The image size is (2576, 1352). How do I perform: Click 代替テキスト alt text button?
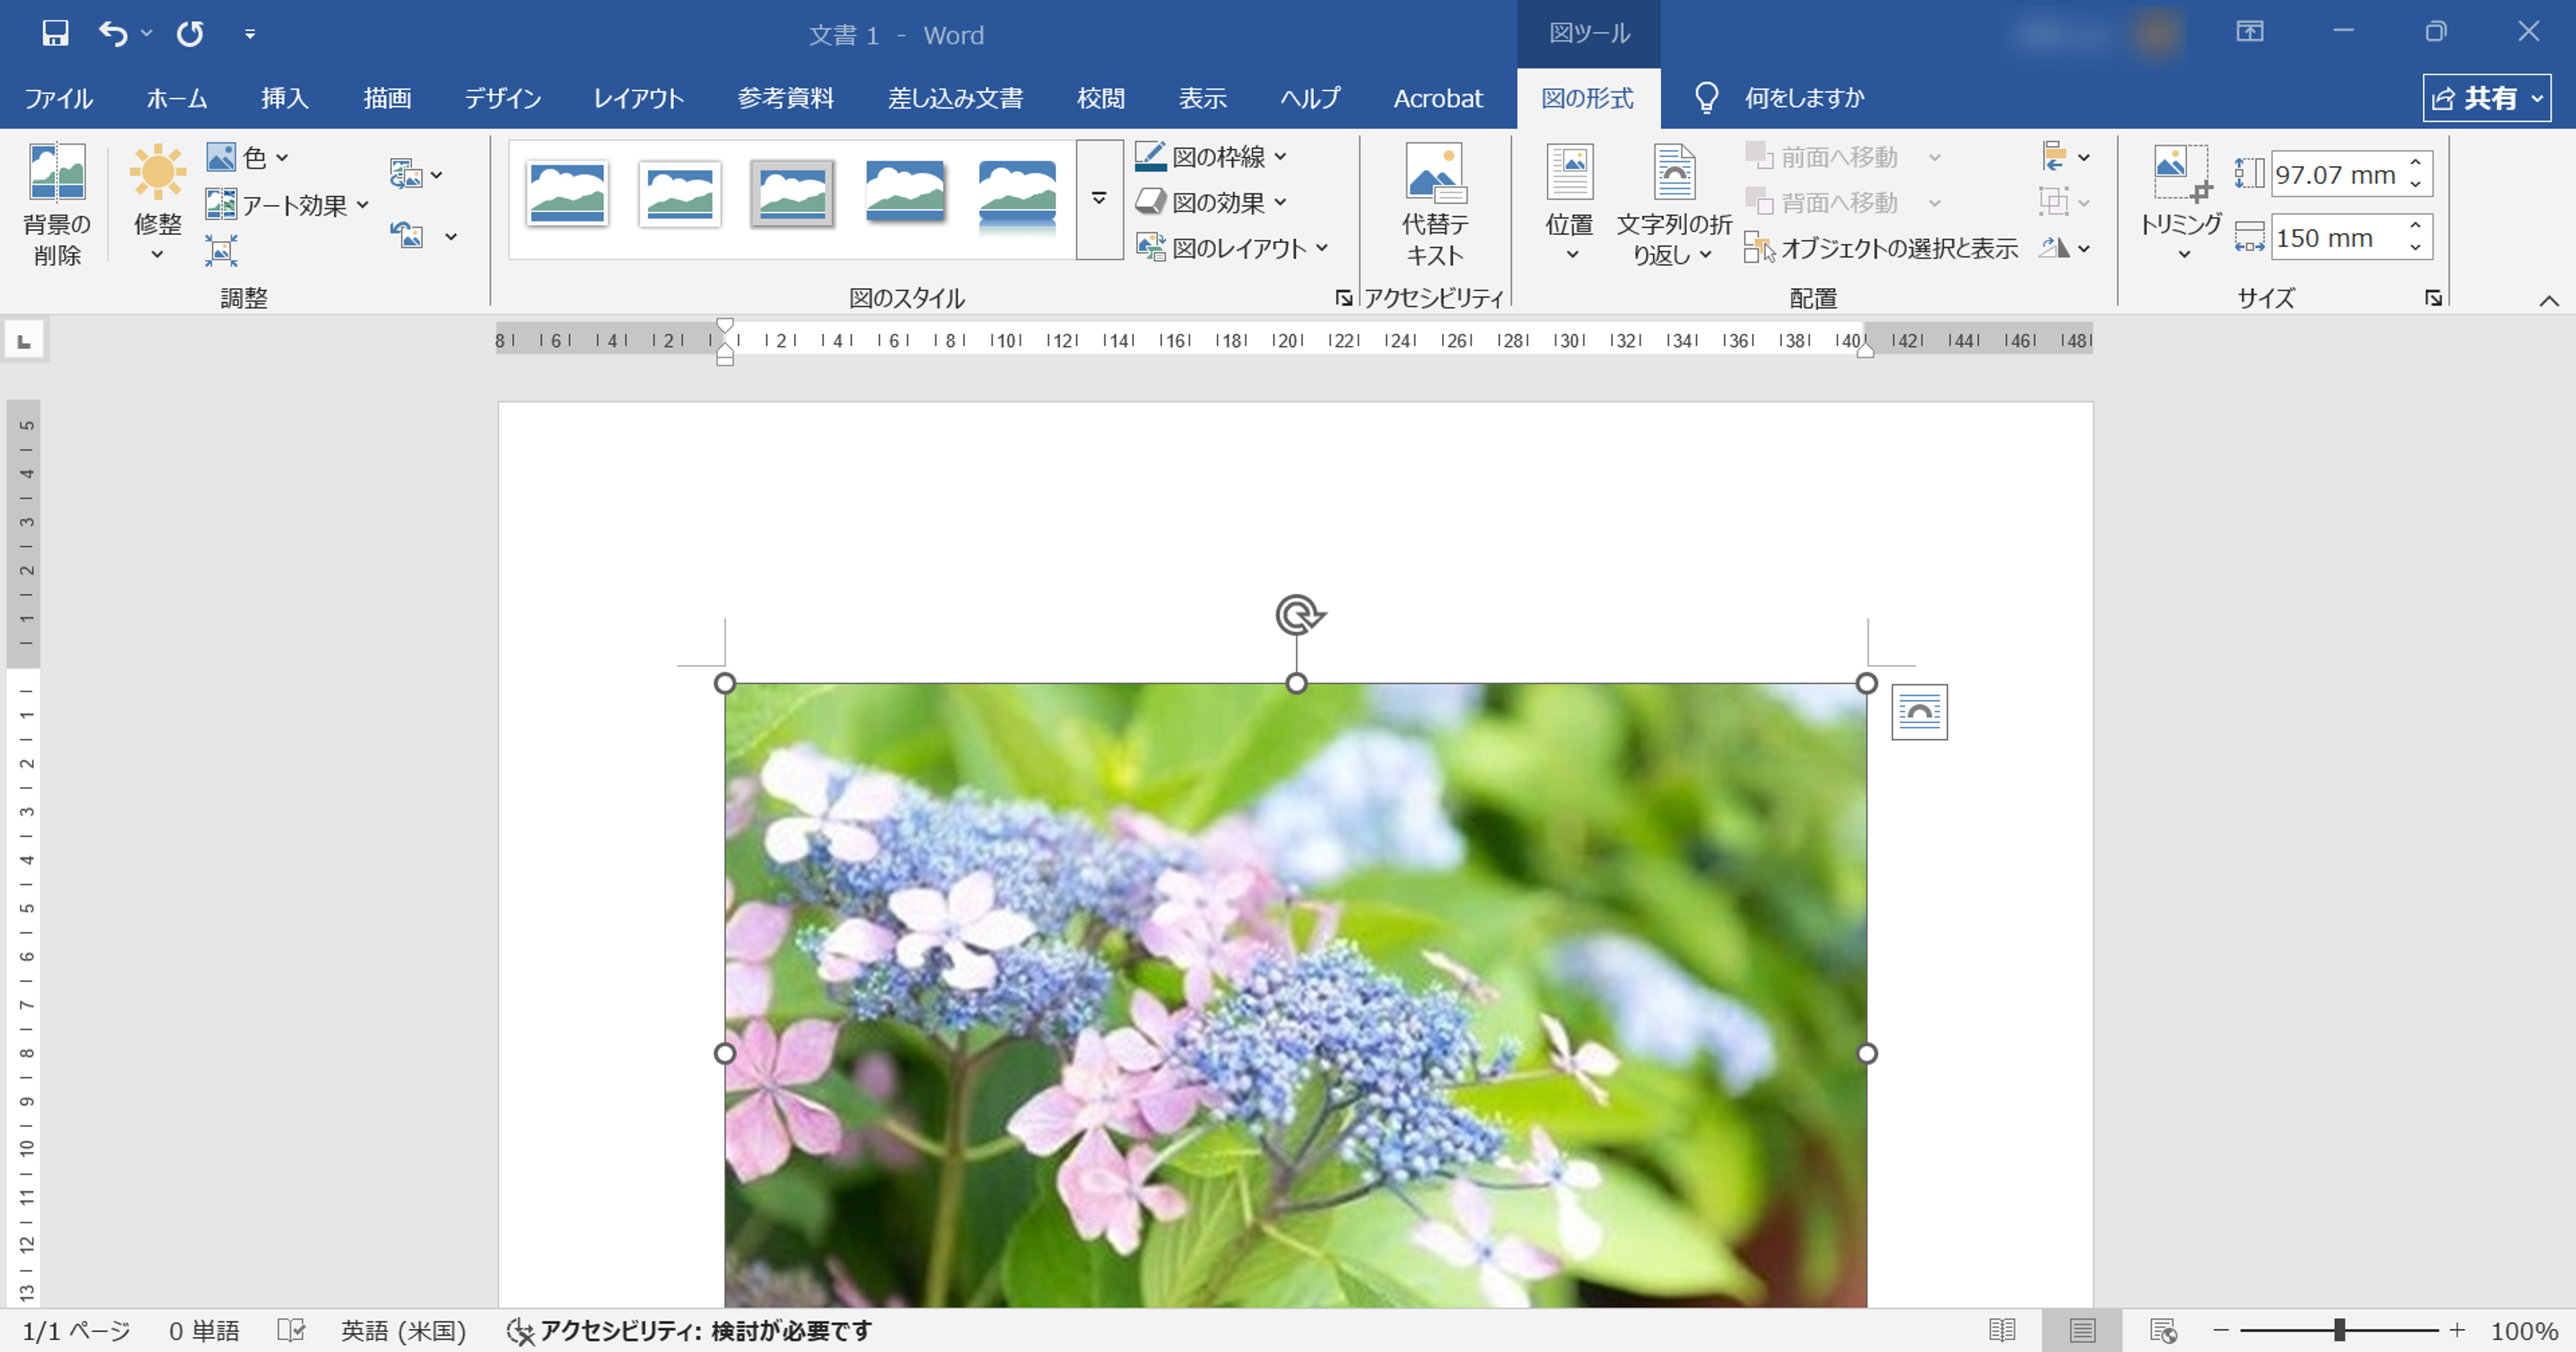[1435, 205]
